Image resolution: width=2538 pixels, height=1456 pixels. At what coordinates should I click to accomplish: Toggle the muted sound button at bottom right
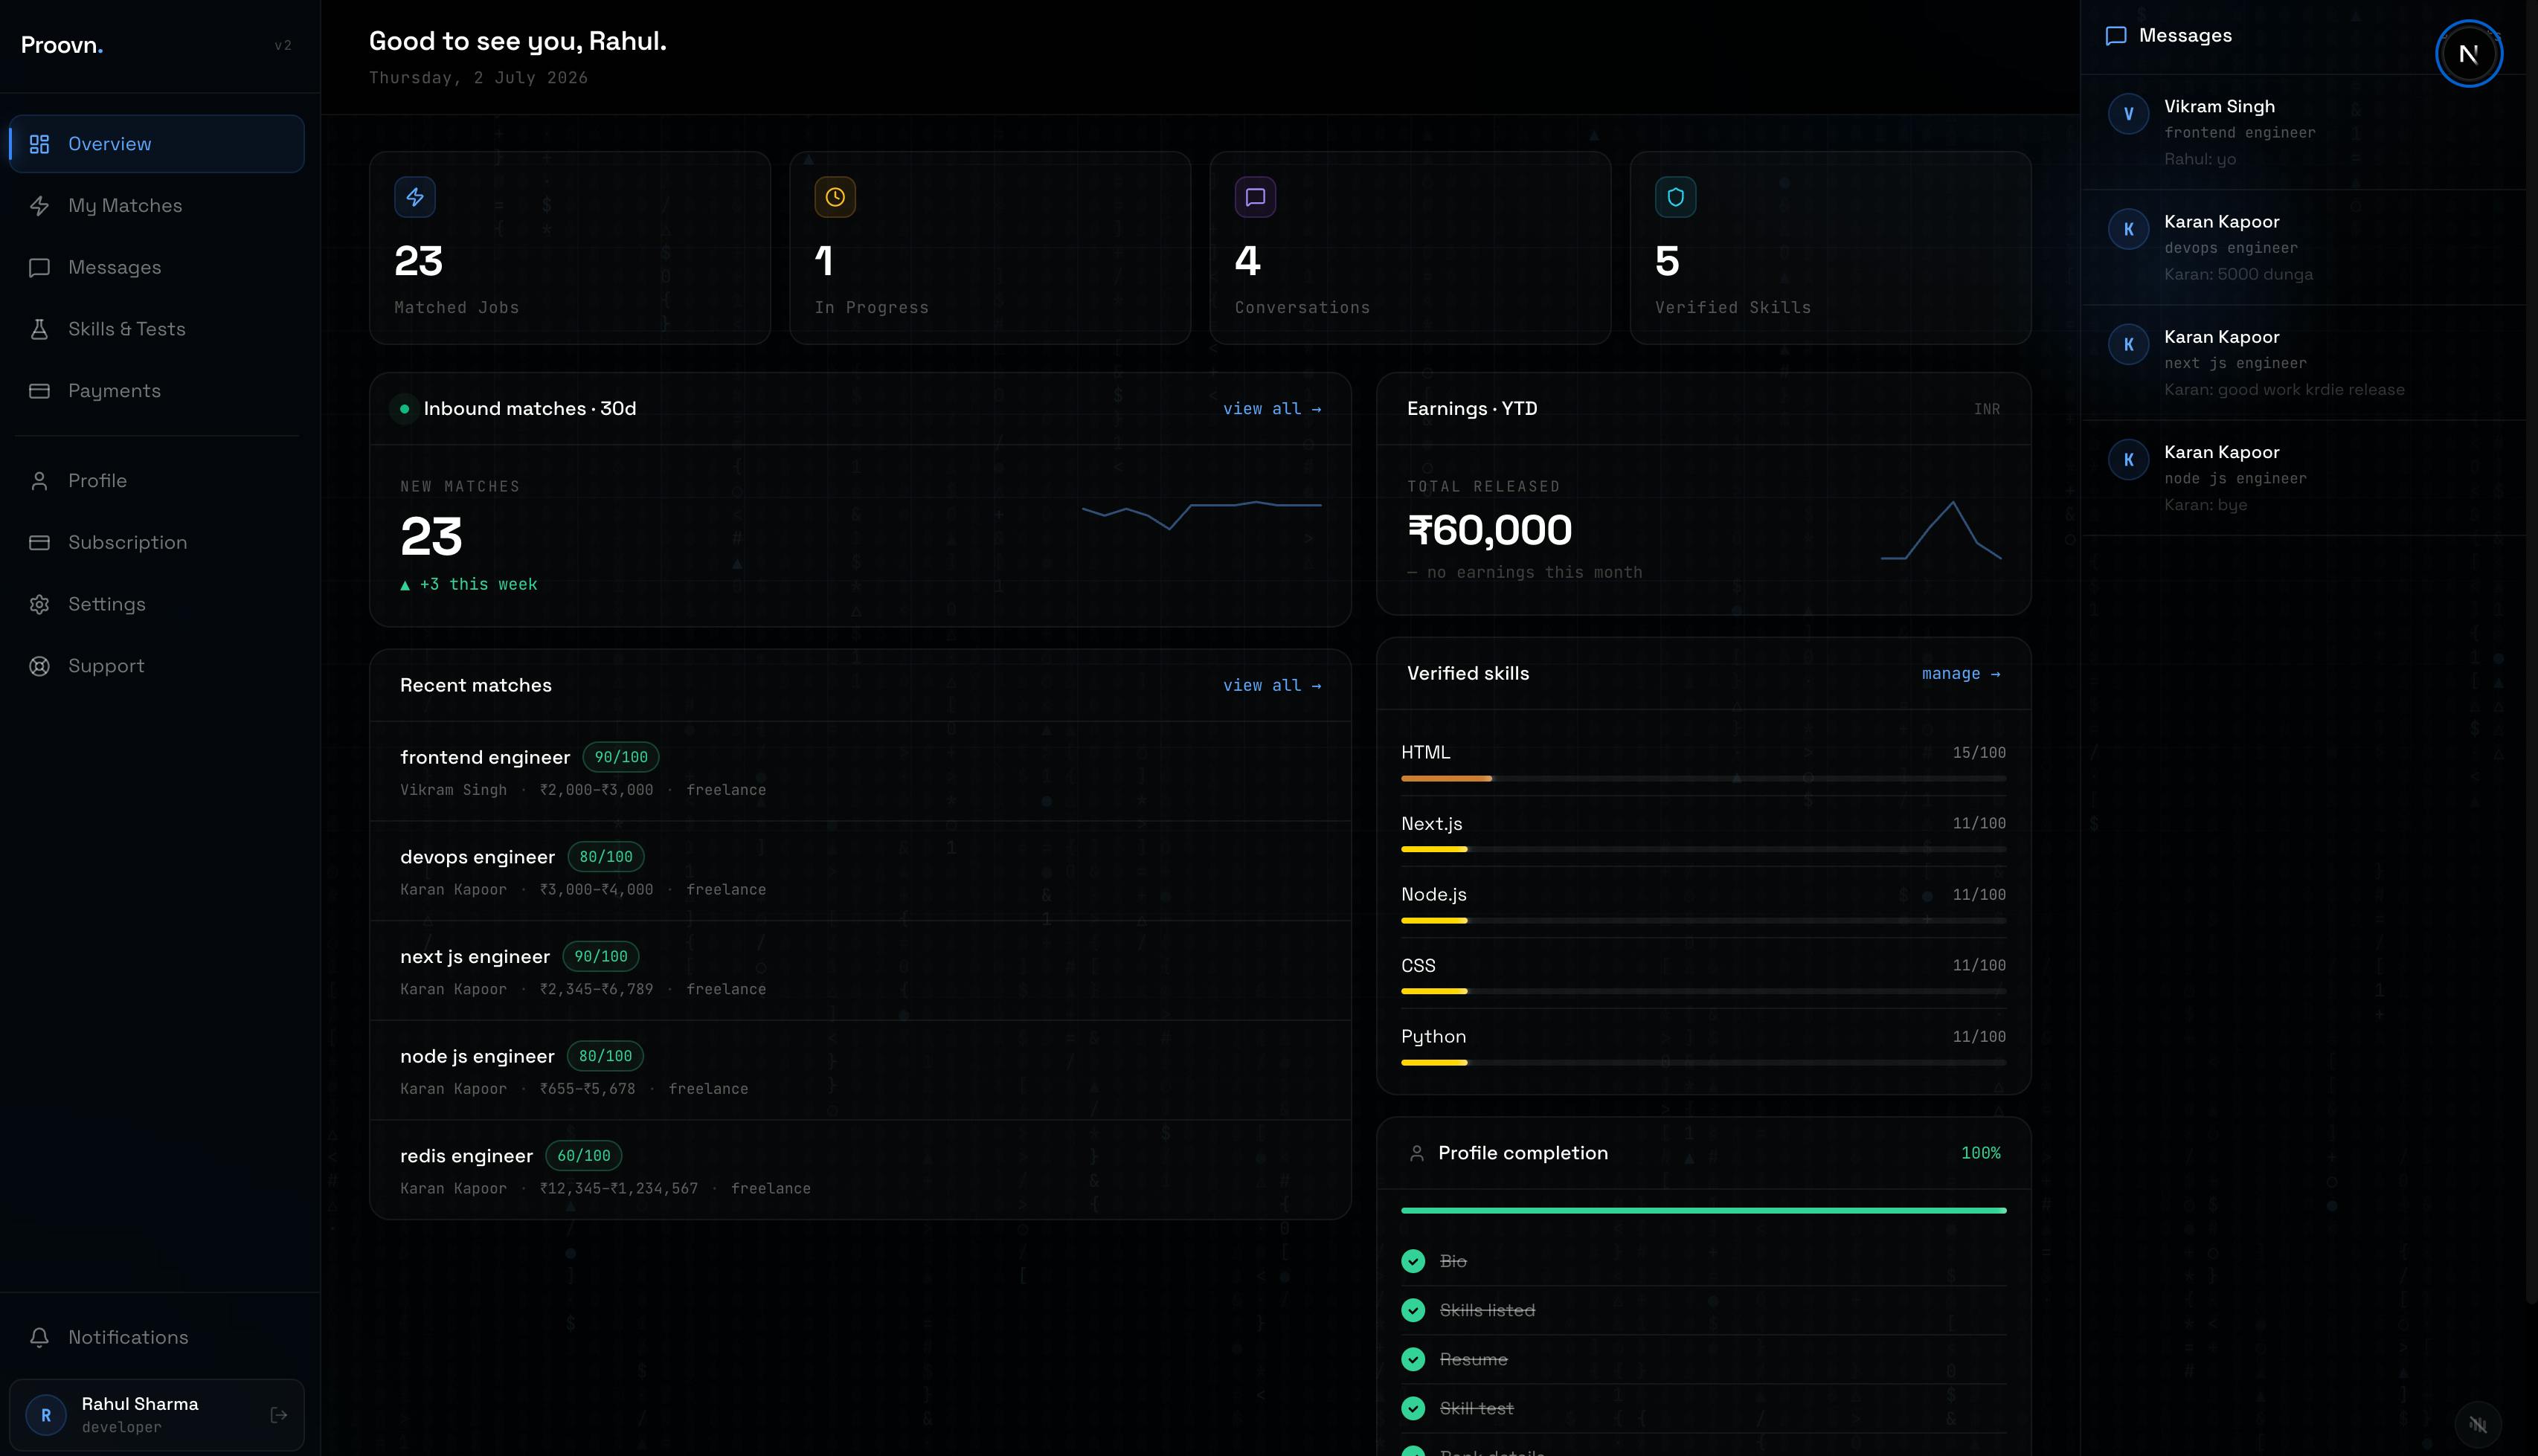2478,1425
